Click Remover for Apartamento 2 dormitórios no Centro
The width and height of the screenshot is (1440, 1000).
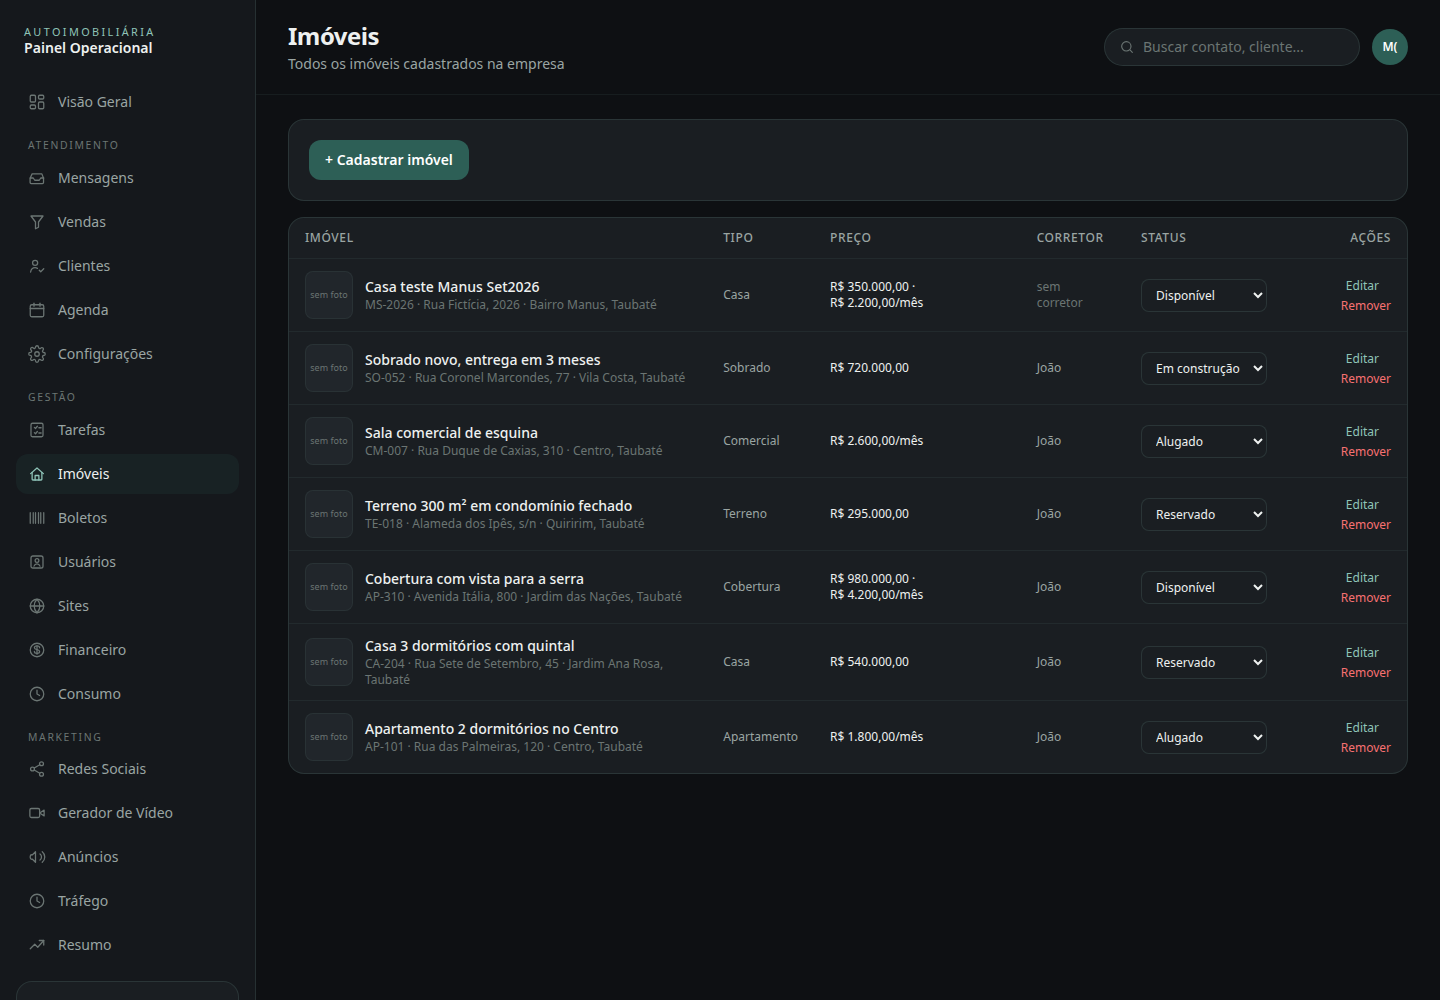[1365, 748]
